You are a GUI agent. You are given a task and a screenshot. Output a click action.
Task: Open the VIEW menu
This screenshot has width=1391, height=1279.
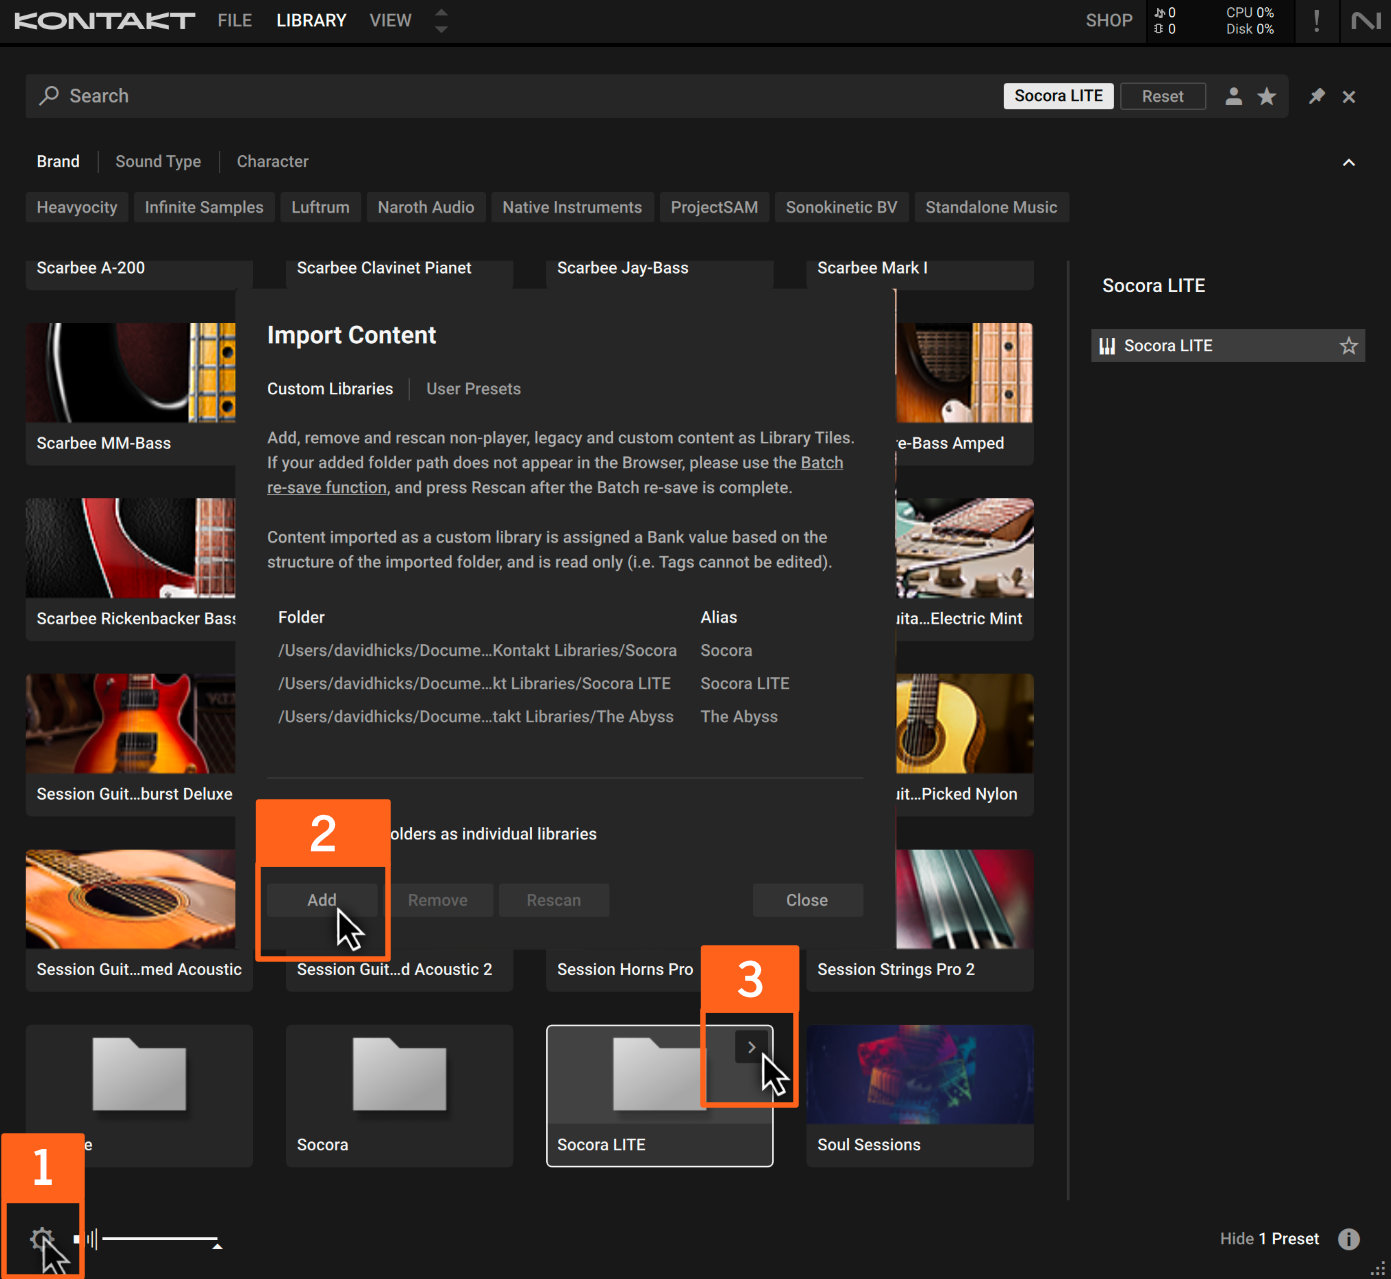[x=390, y=20]
